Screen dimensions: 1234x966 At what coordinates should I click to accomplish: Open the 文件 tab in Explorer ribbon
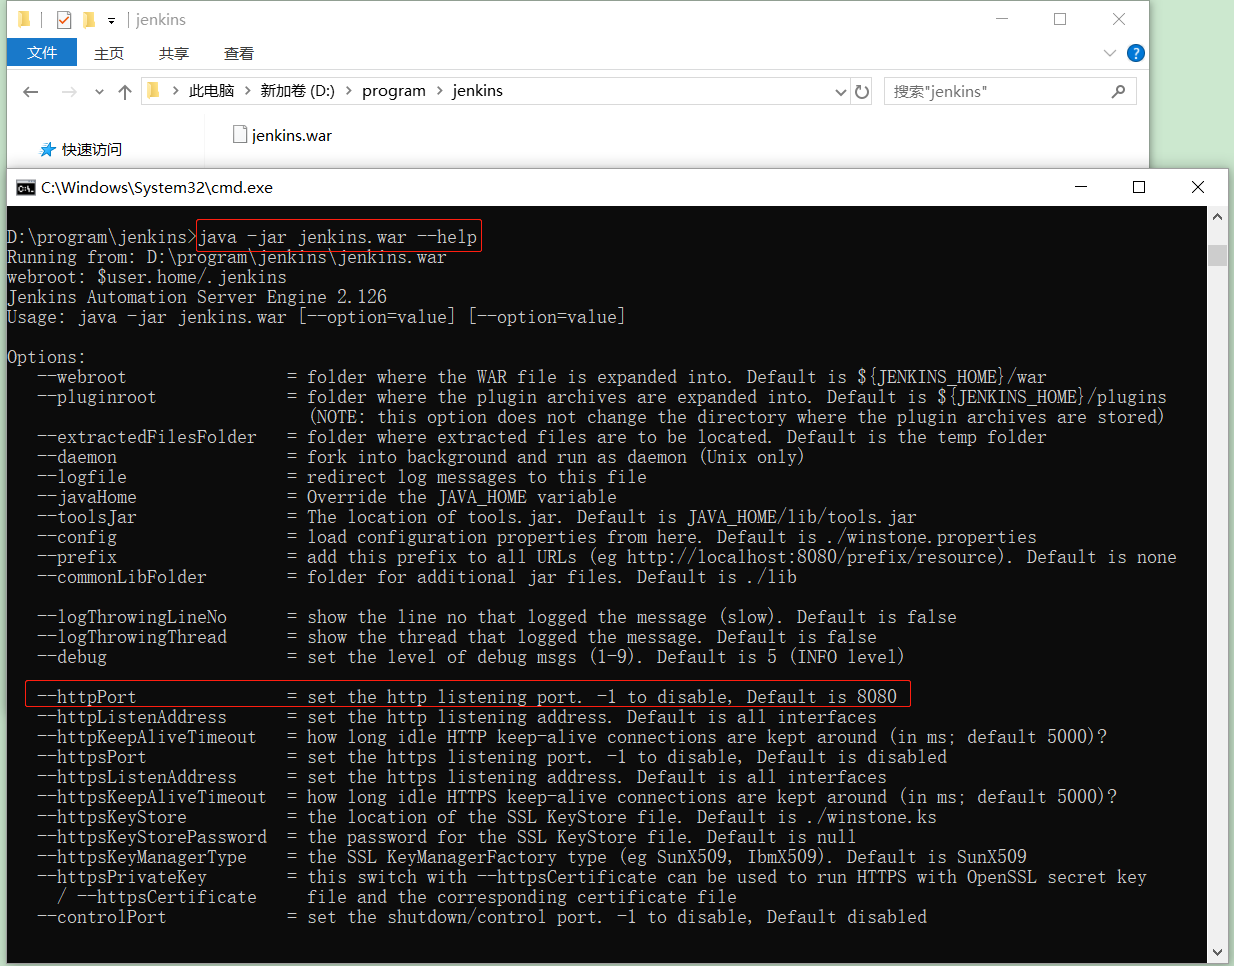pyautogui.click(x=42, y=52)
